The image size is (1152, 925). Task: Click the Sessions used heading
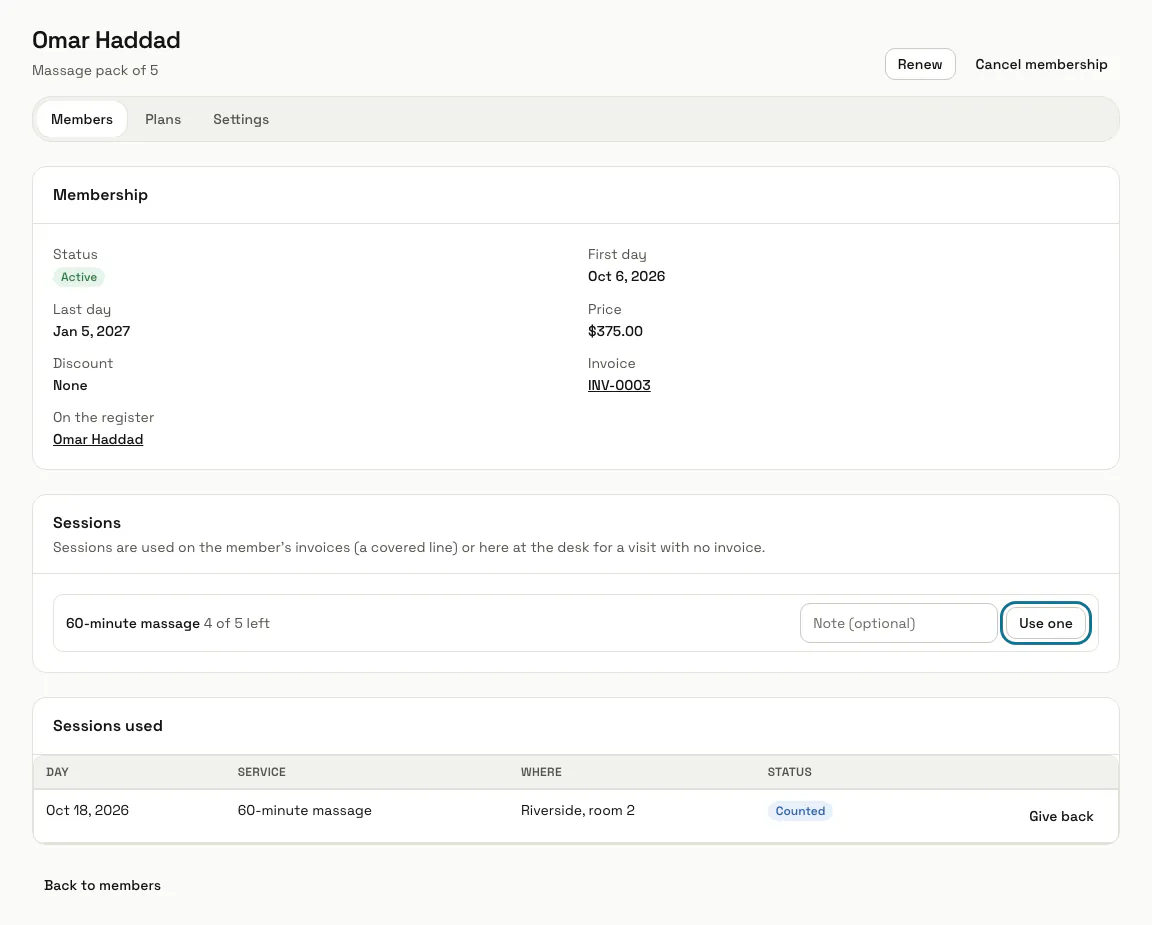tap(108, 726)
